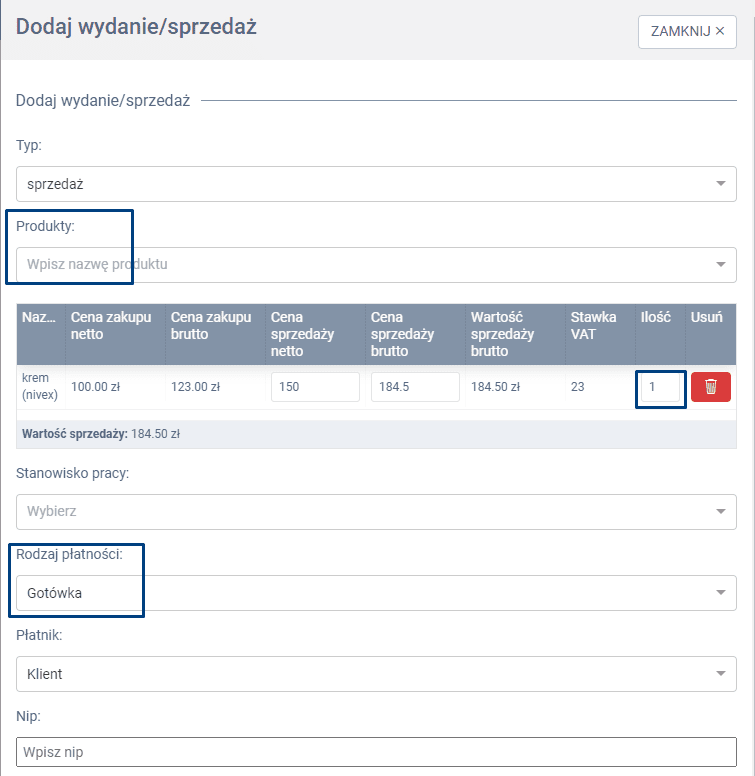Click the 'Wpisz nazwę produktu' product search field

pyautogui.click(x=376, y=265)
